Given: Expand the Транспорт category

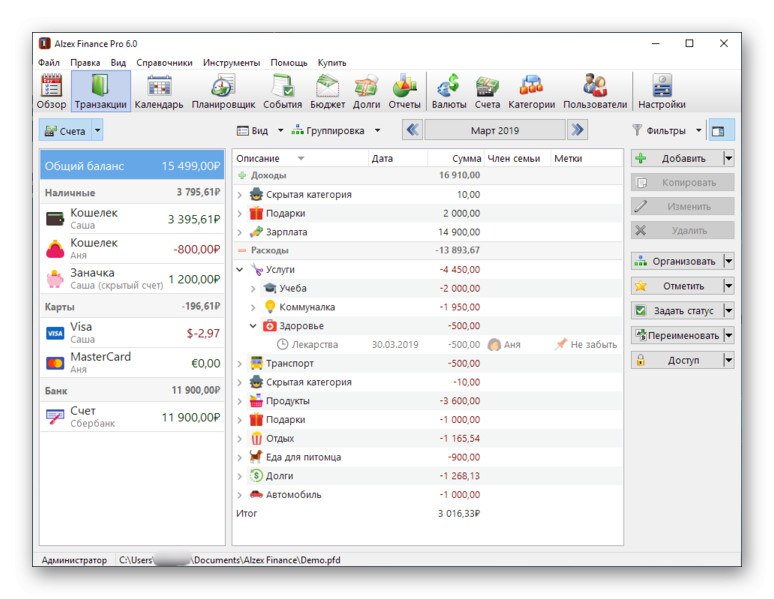Looking at the screenshot, I should click(x=239, y=363).
